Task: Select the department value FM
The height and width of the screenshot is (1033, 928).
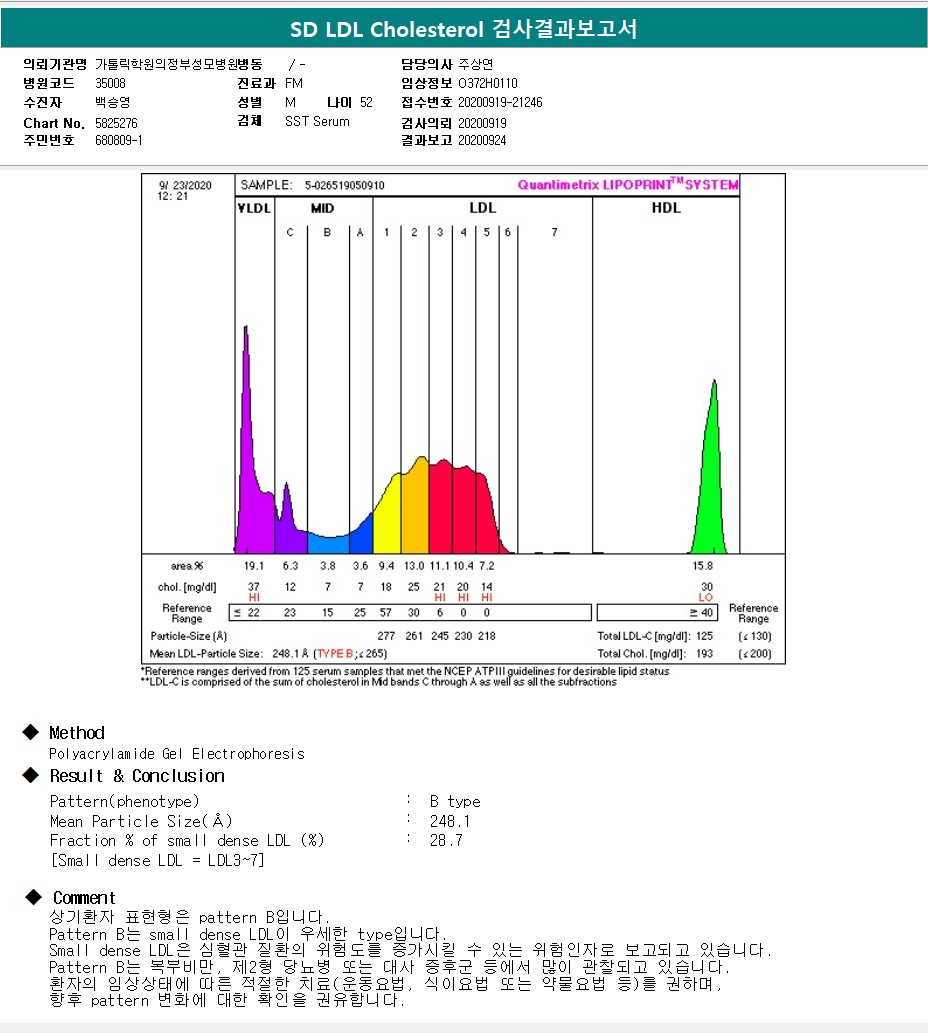Action: coord(294,84)
